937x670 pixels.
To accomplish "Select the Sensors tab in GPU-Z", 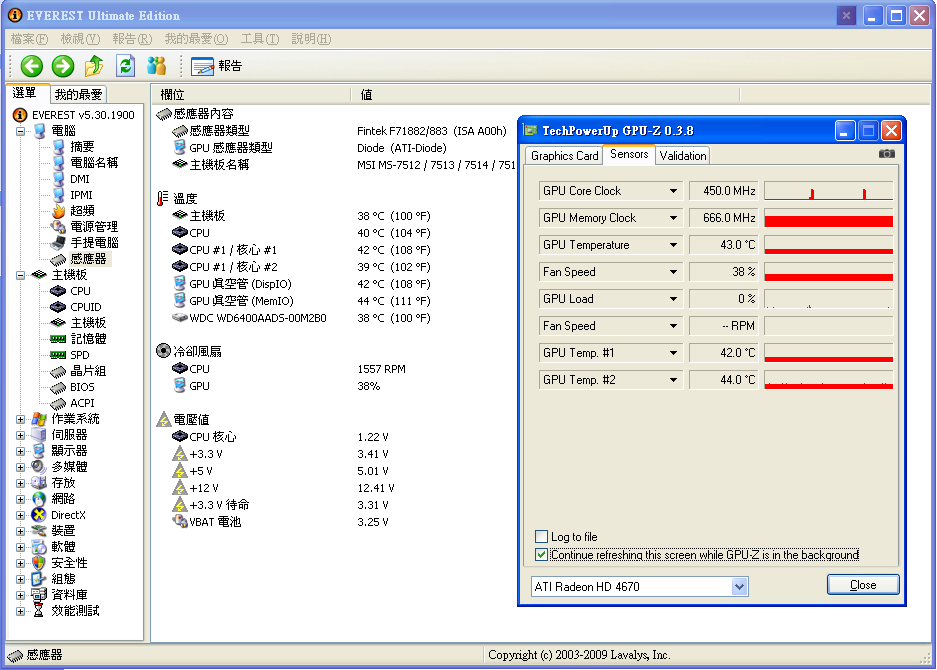I will (x=629, y=154).
